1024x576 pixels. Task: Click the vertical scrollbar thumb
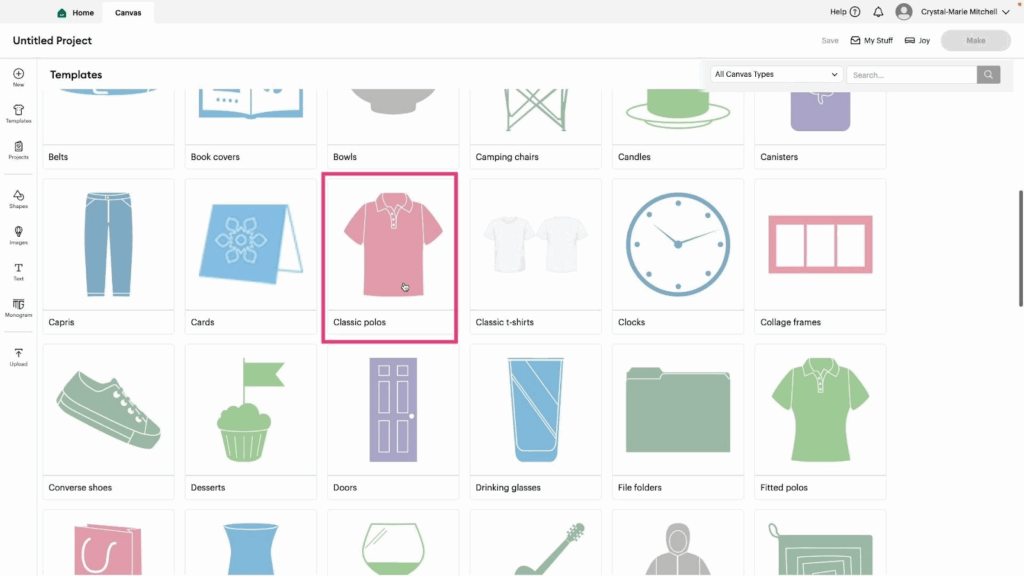pos(1020,248)
